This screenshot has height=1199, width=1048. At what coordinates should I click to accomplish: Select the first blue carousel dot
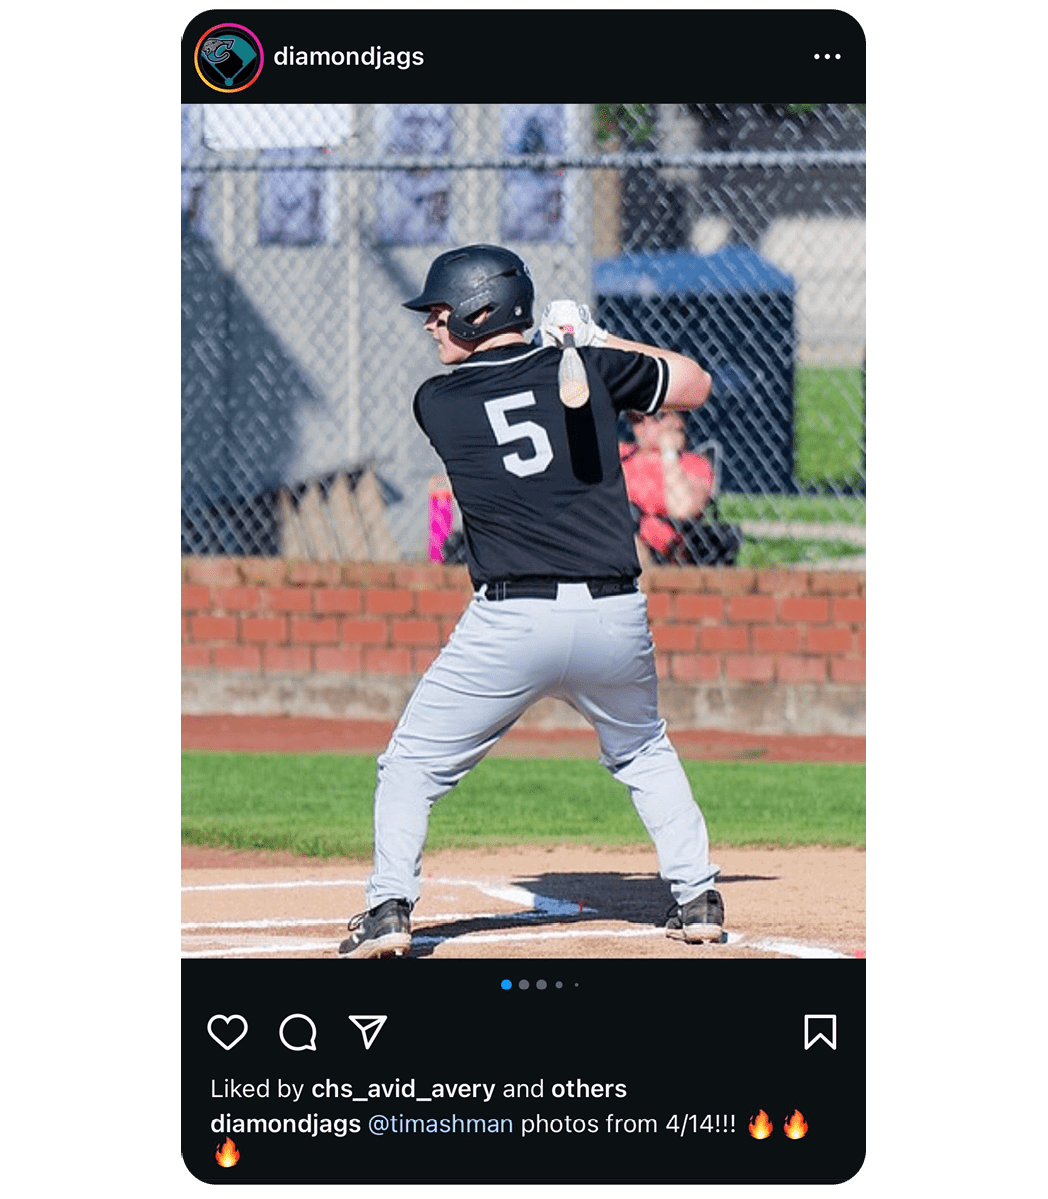[506, 985]
